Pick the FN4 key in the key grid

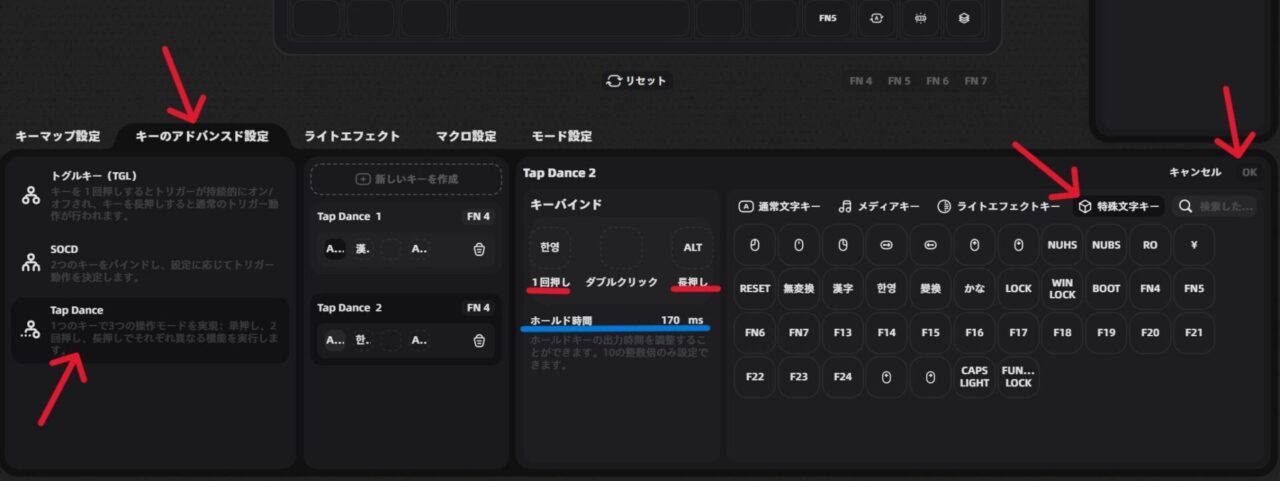[1150, 288]
